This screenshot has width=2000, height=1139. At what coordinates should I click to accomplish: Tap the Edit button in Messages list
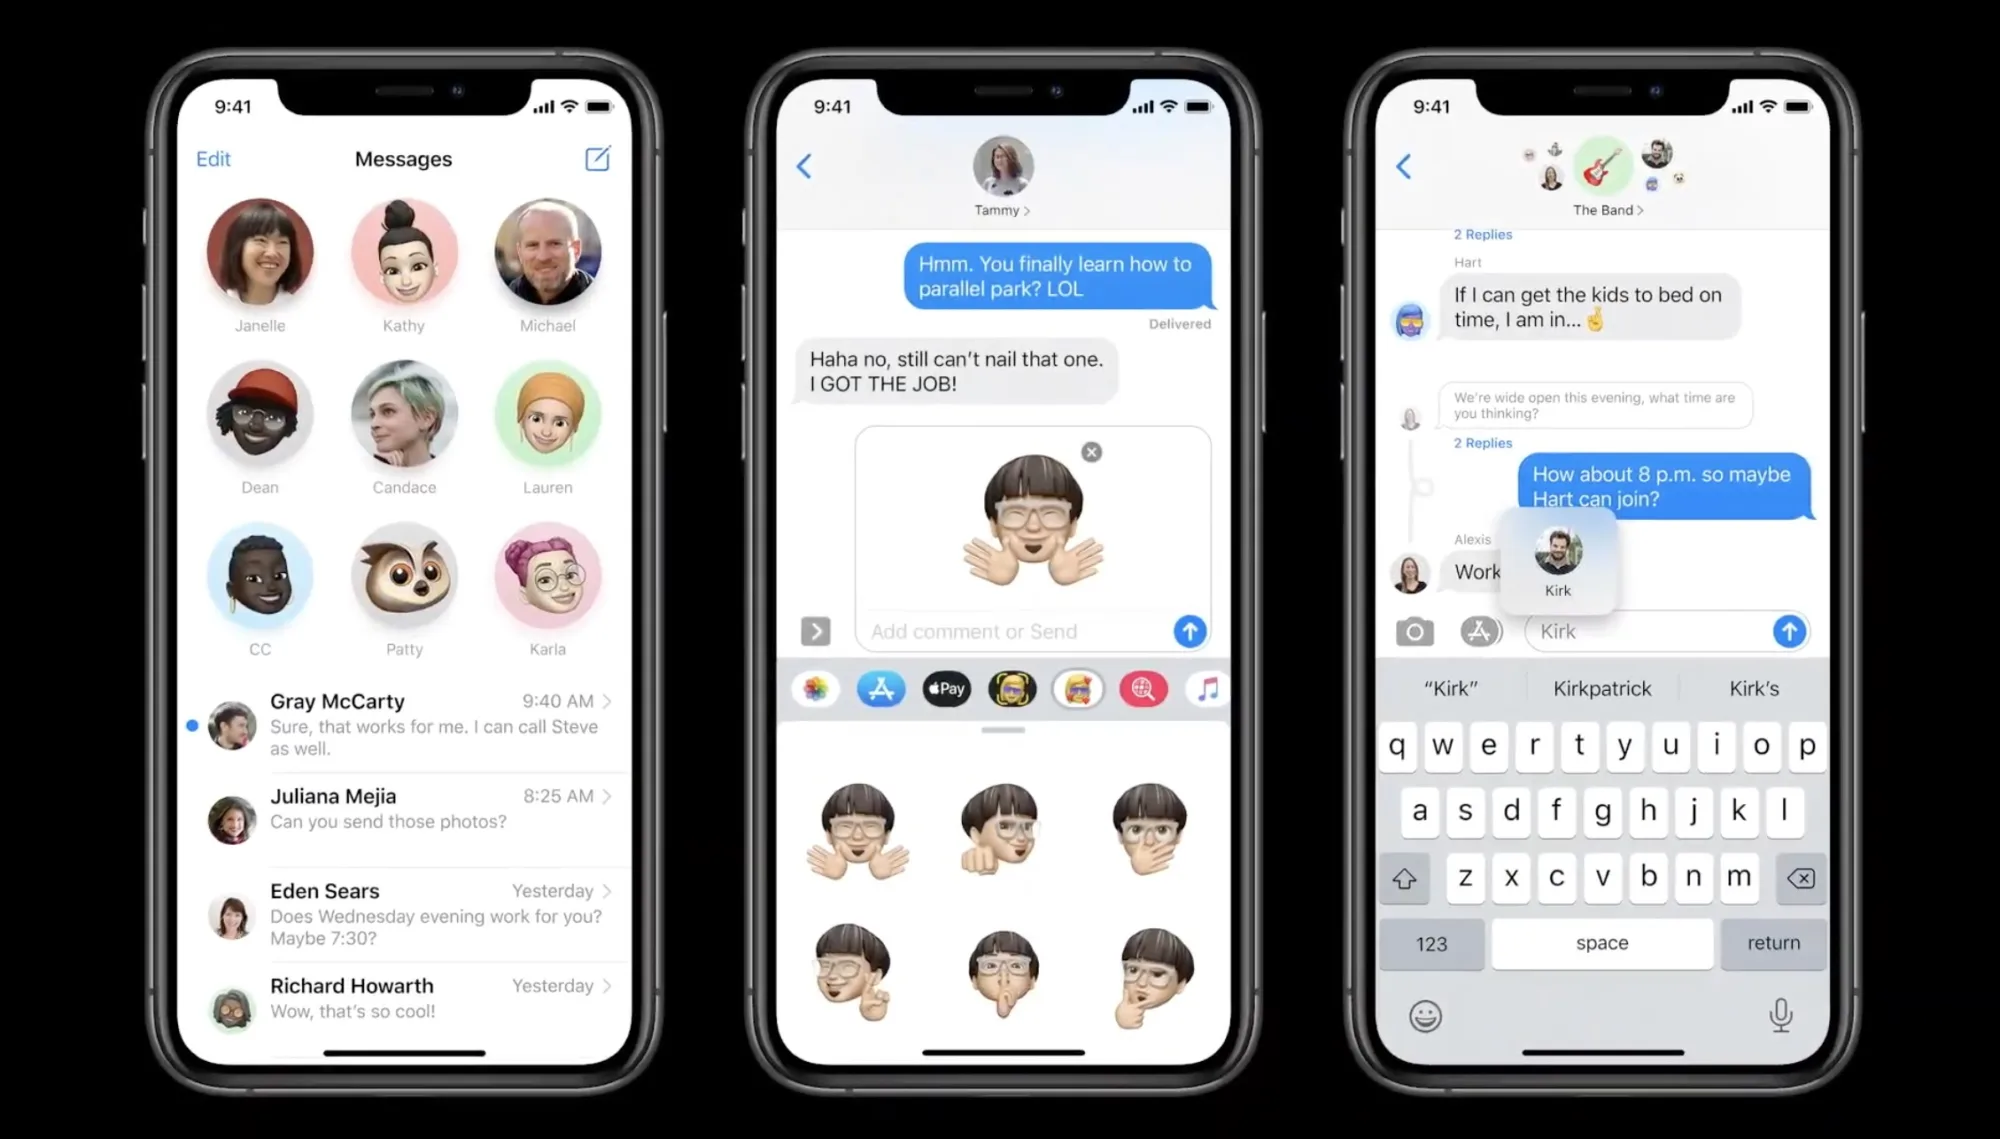214,158
